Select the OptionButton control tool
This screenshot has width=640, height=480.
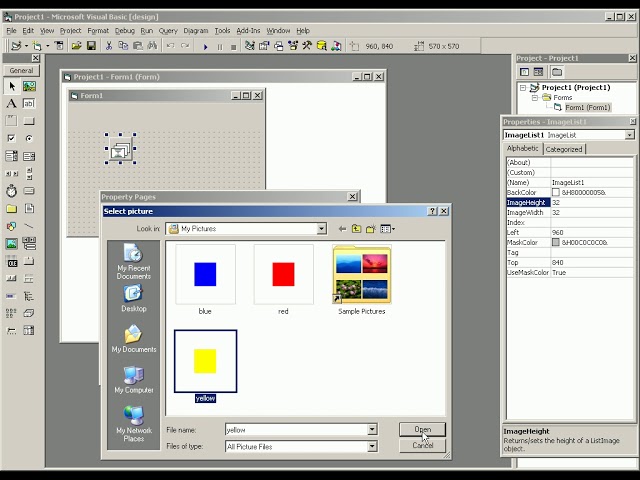point(29,138)
